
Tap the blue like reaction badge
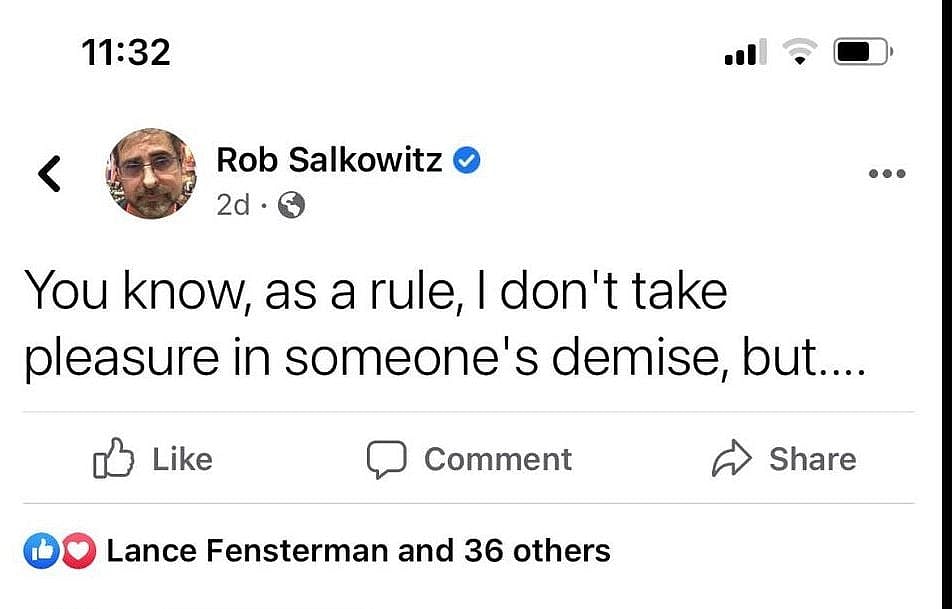pyautogui.click(x=41, y=551)
